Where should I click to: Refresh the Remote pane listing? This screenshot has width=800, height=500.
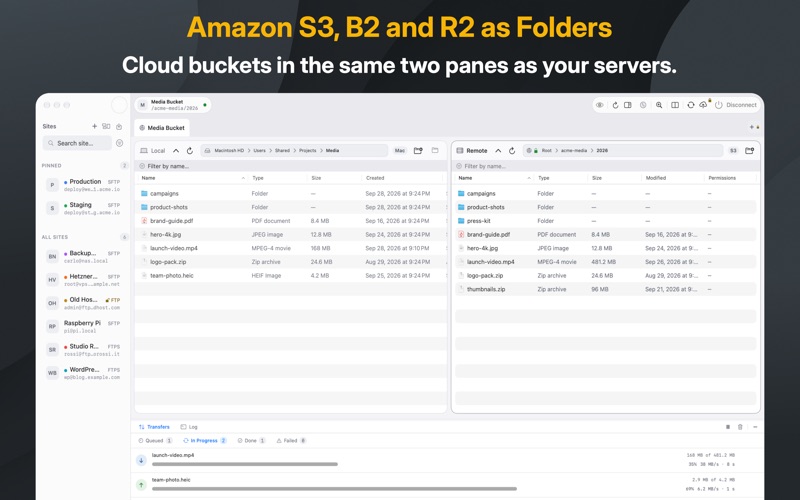(x=512, y=151)
